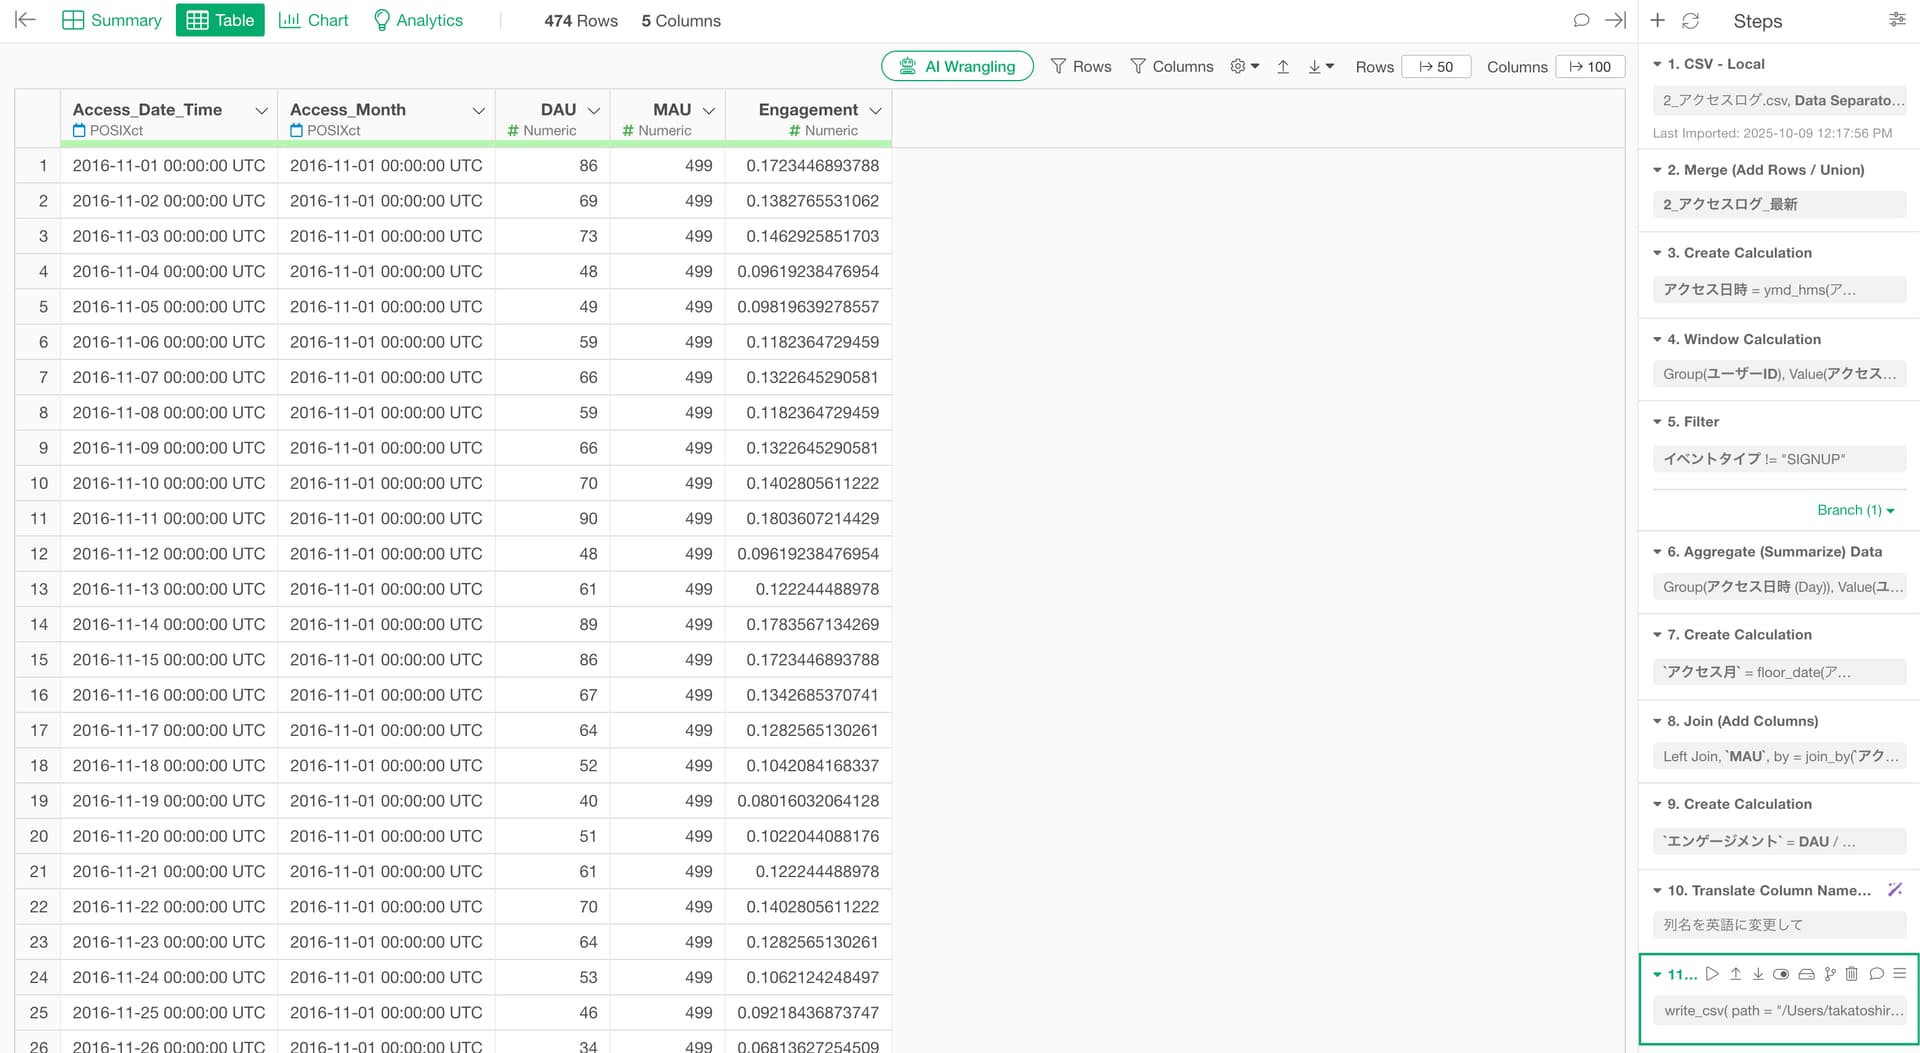Screen dimensions: 1920x1053
Task: Click the Rows filter button
Action: click(x=1081, y=66)
